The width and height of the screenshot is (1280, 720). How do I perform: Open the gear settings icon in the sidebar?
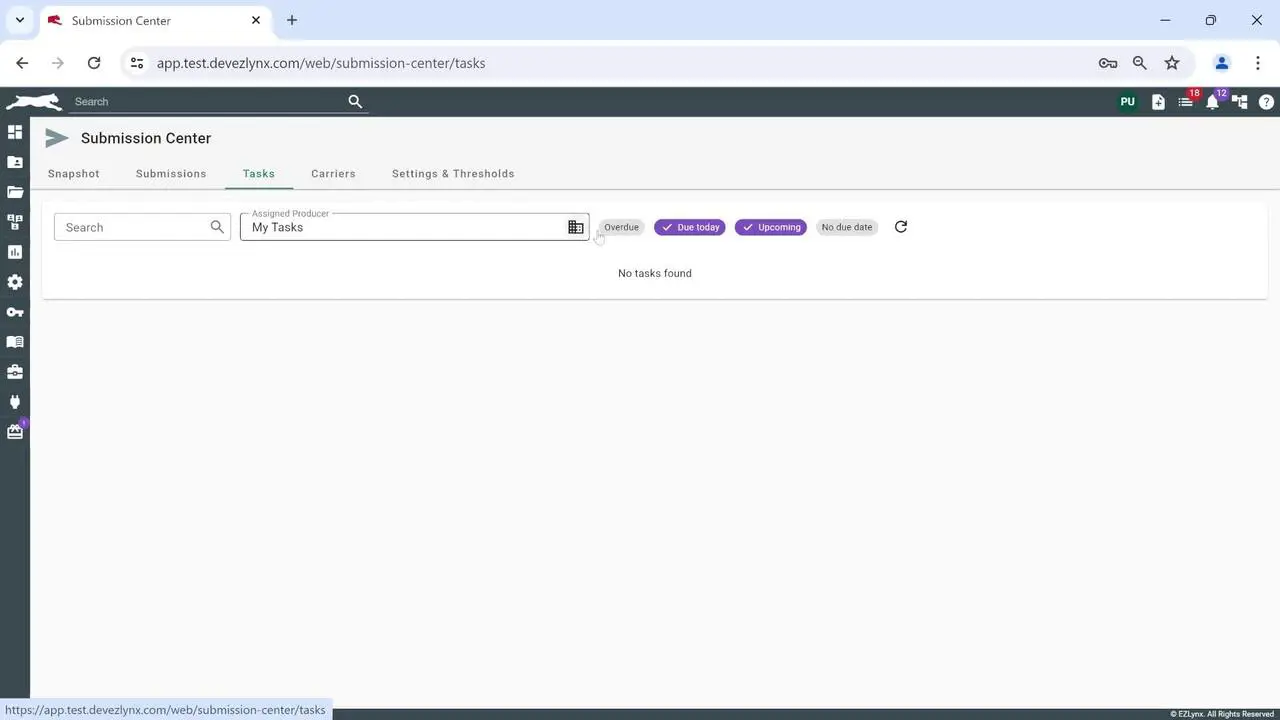(x=15, y=282)
